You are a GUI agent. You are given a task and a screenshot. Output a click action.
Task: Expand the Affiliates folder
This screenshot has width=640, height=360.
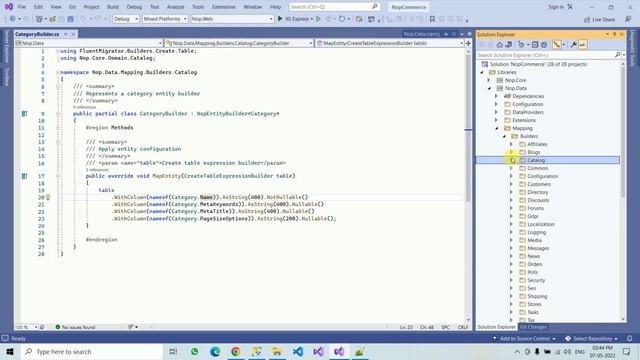[x=511, y=144]
